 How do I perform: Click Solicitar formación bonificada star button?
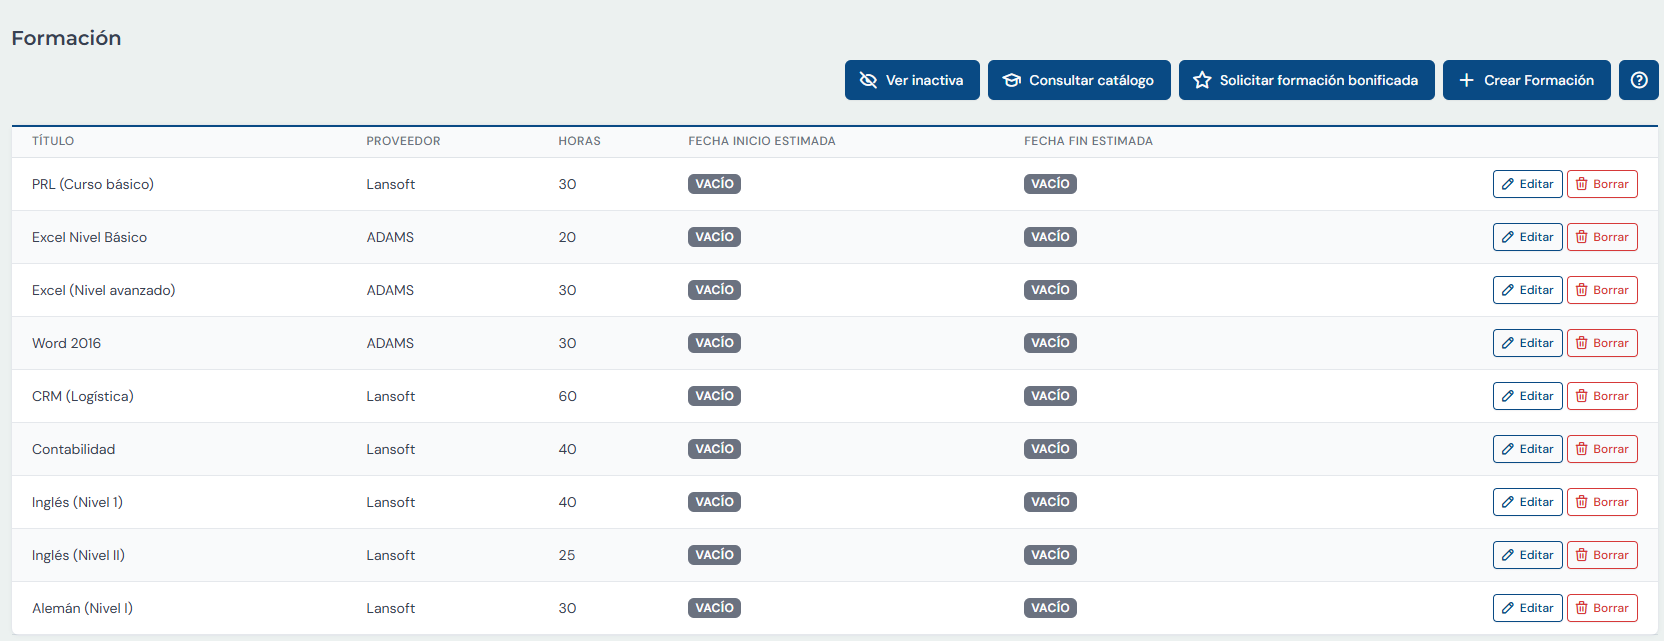click(1306, 80)
